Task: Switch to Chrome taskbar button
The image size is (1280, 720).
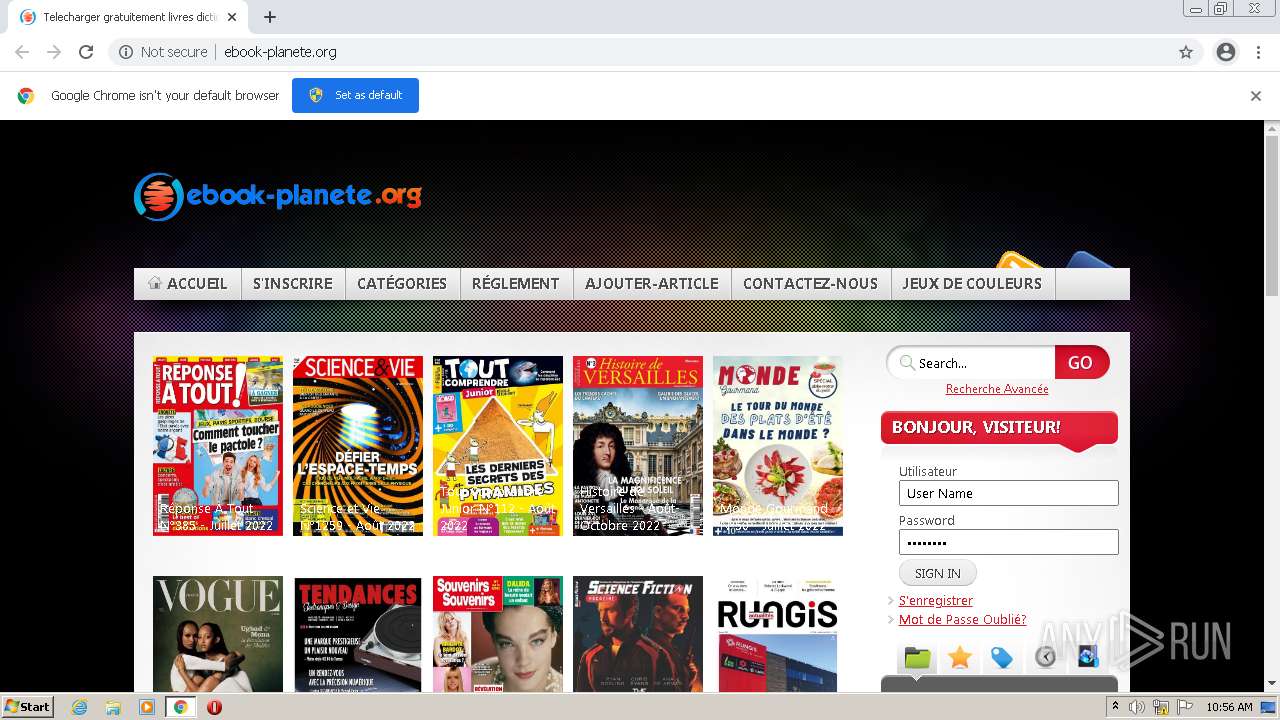Action: point(180,707)
